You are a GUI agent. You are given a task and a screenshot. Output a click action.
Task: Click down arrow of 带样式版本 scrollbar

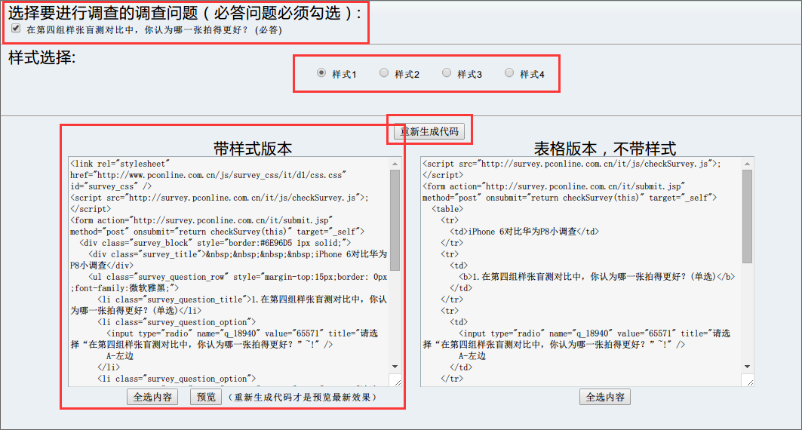point(395,366)
